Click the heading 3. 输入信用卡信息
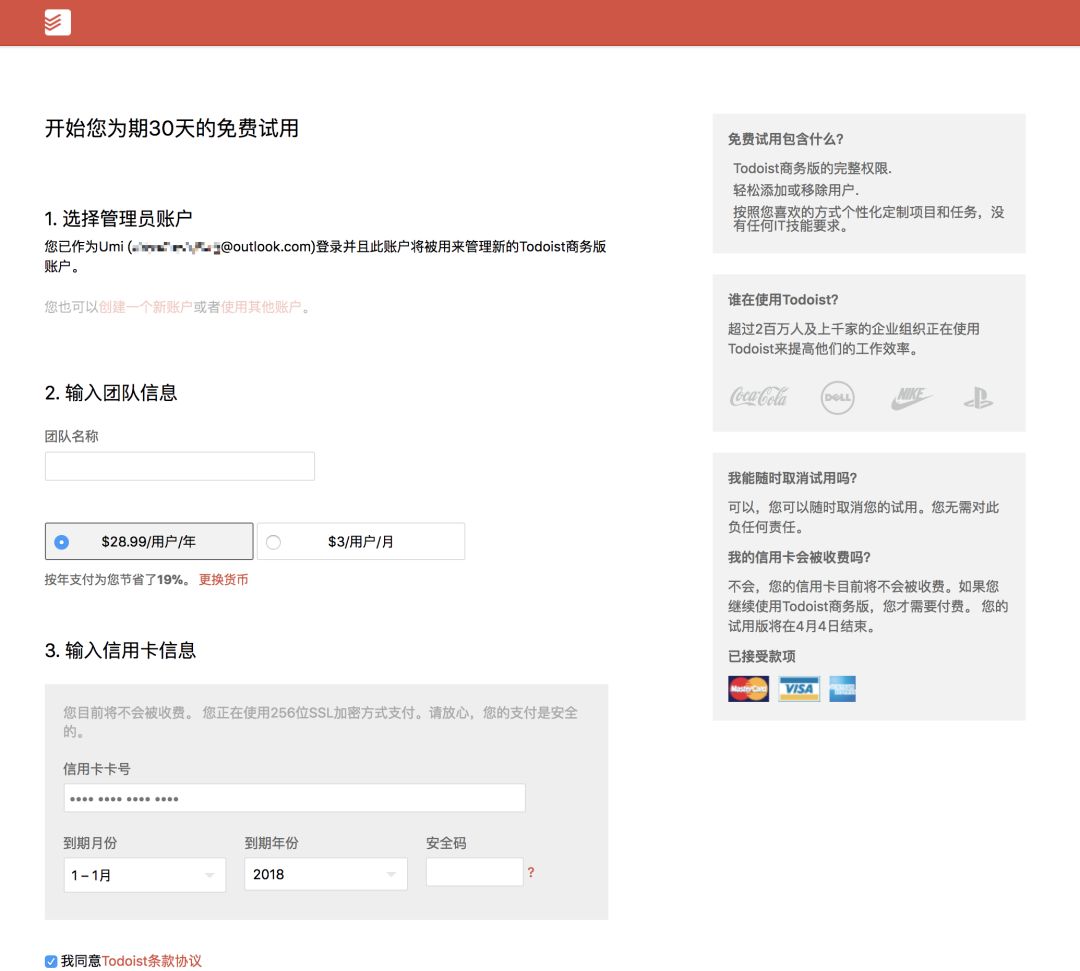 point(121,650)
